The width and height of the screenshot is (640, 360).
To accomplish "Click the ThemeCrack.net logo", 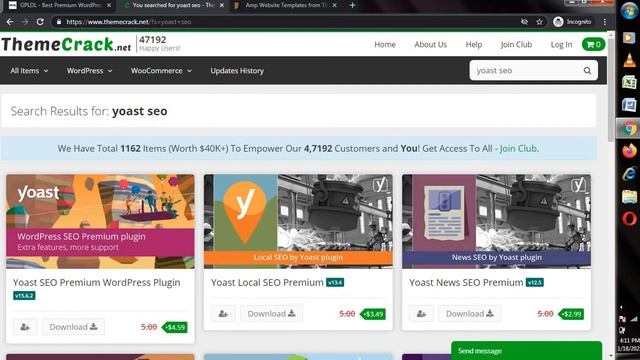I will coord(66,44).
